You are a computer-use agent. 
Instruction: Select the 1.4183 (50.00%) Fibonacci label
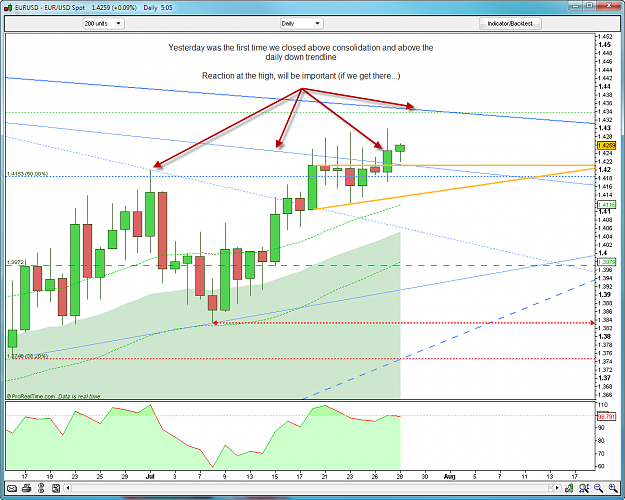27,174
